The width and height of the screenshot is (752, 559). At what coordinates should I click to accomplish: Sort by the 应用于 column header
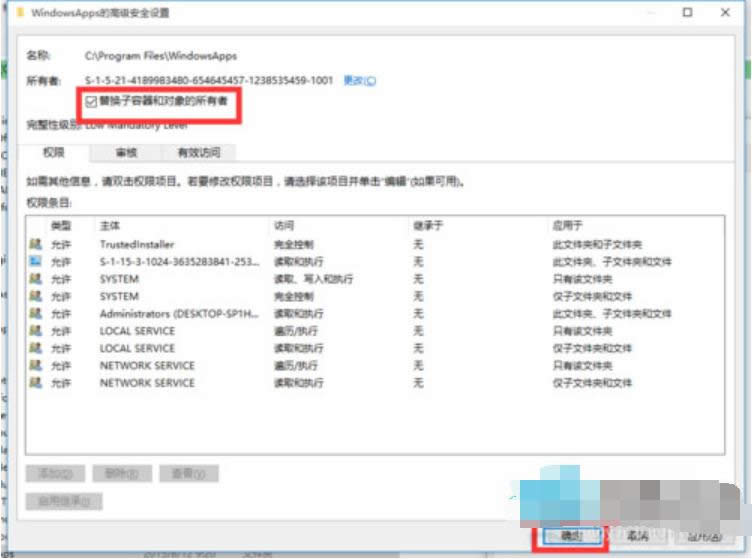click(x=567, y=225)
